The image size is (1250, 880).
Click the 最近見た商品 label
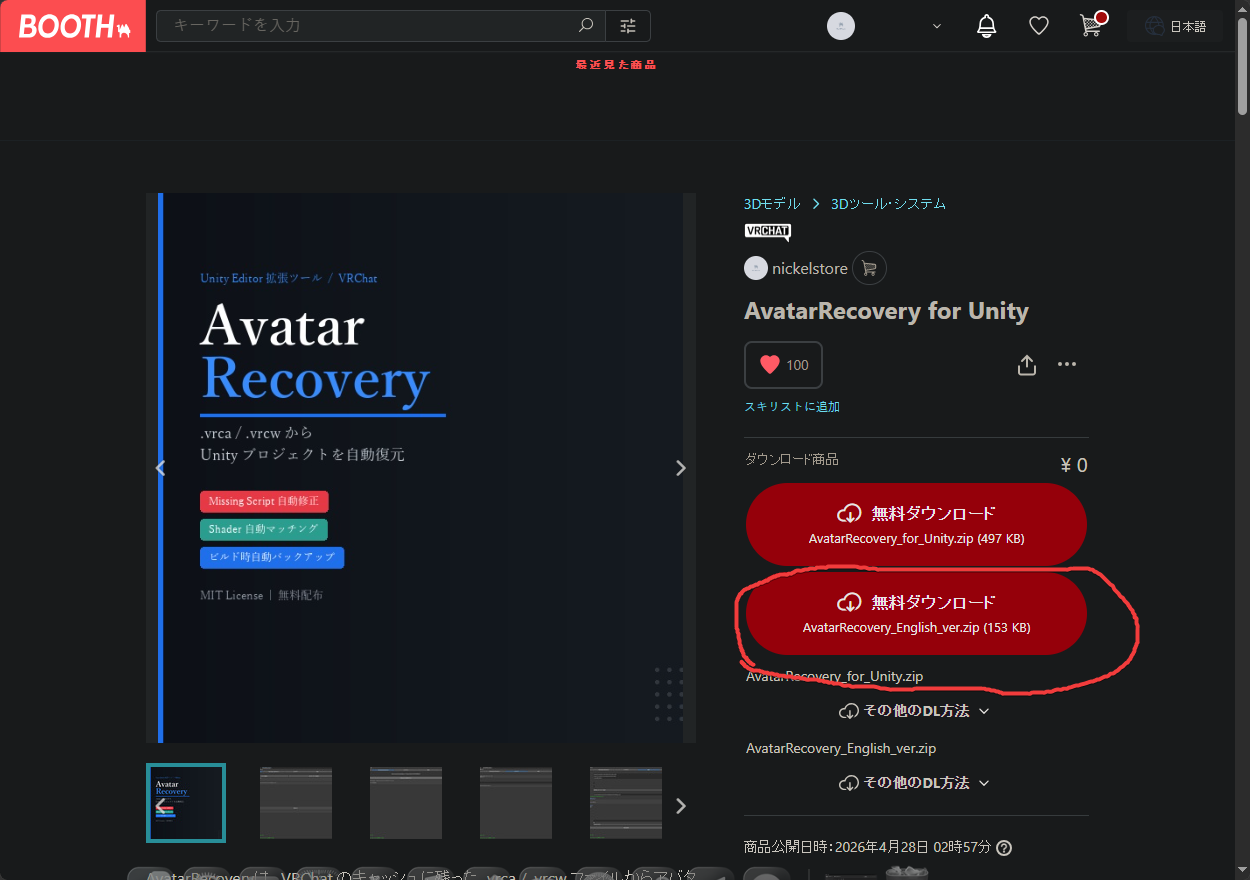tap(616, 65)
